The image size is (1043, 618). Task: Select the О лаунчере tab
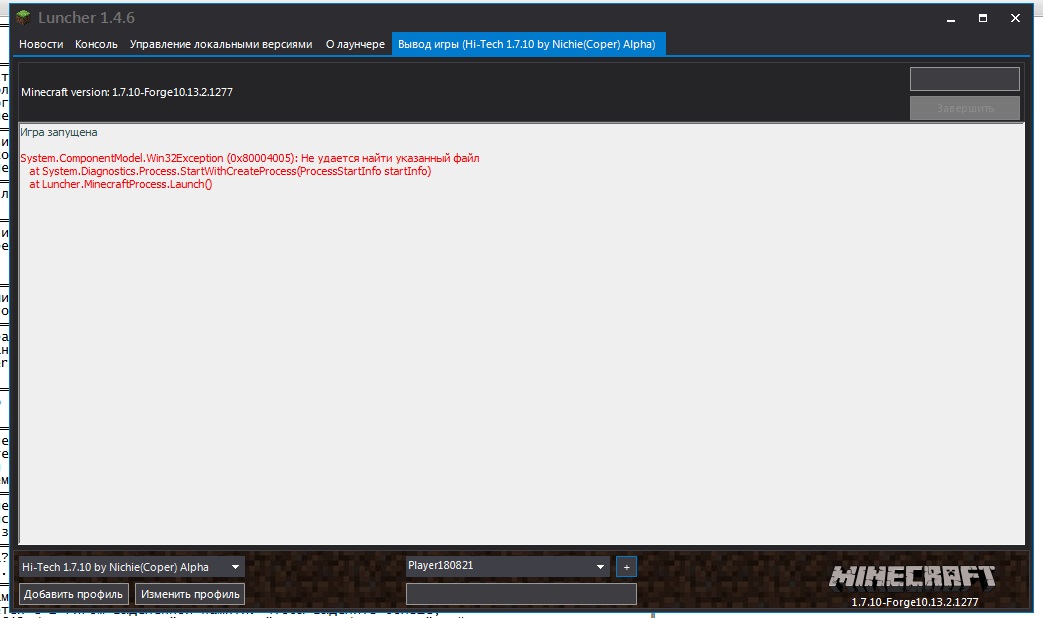pyautogui.click(x=355, y=45)
